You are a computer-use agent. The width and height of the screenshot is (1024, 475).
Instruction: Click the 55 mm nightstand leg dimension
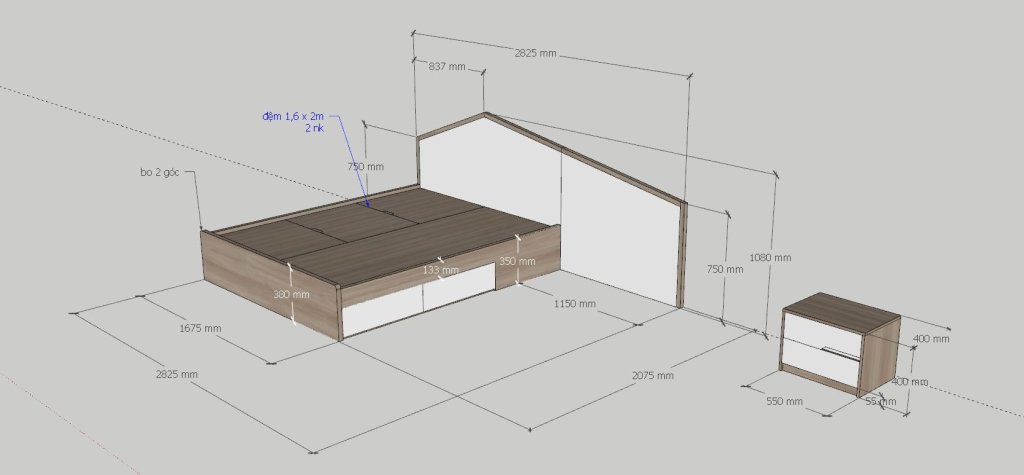click(880, 401)
